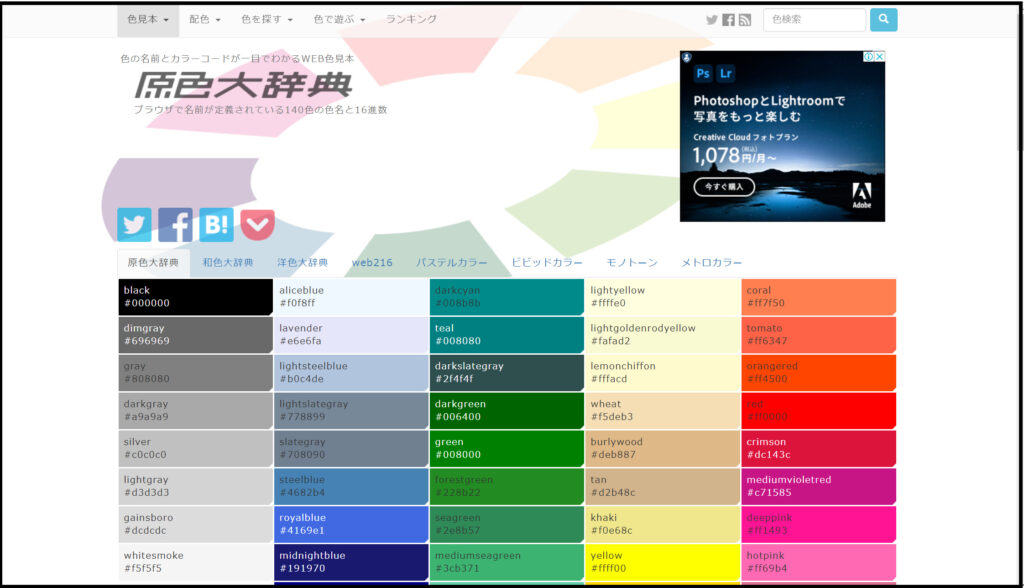Pick the lightslategray #778899 swatch
The height and width of the screenshot is (588, 1024).
coord(351,411)
